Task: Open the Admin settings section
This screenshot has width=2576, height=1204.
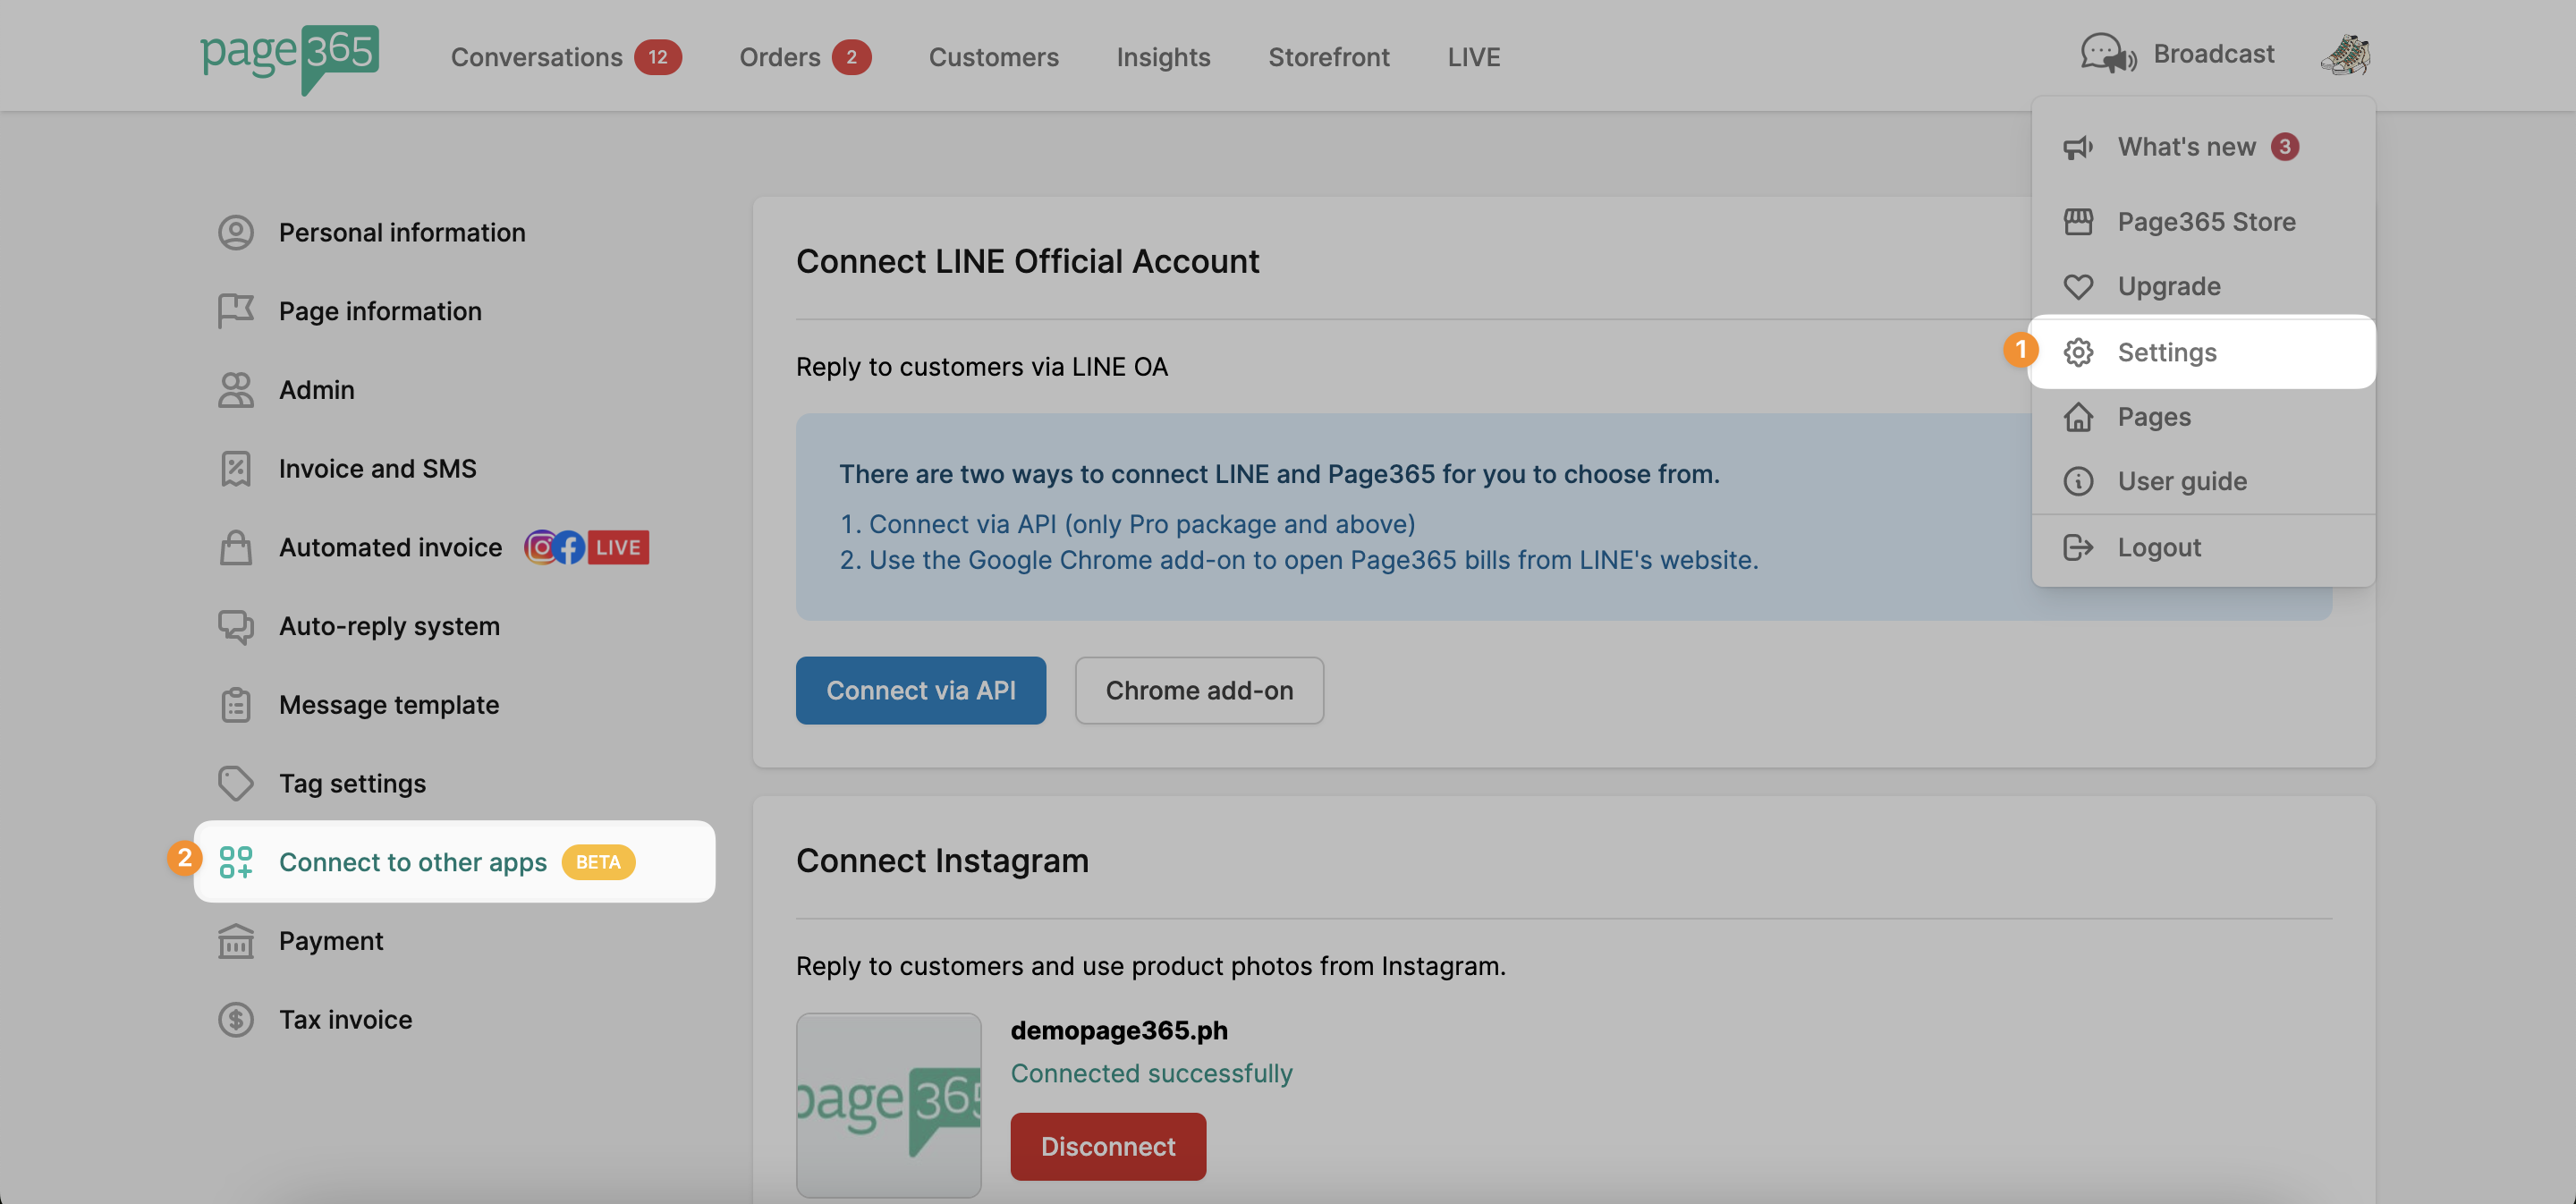Action: point(316,390)
